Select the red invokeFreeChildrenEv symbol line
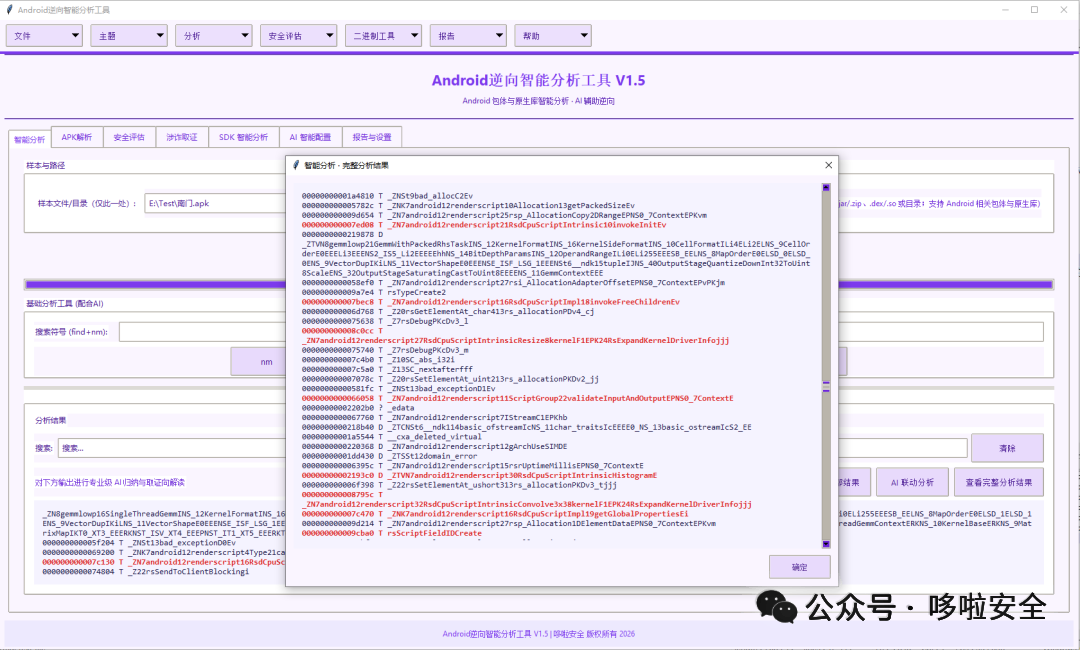The height and width of the screenshot is (650, 1080). click(490, 302)
